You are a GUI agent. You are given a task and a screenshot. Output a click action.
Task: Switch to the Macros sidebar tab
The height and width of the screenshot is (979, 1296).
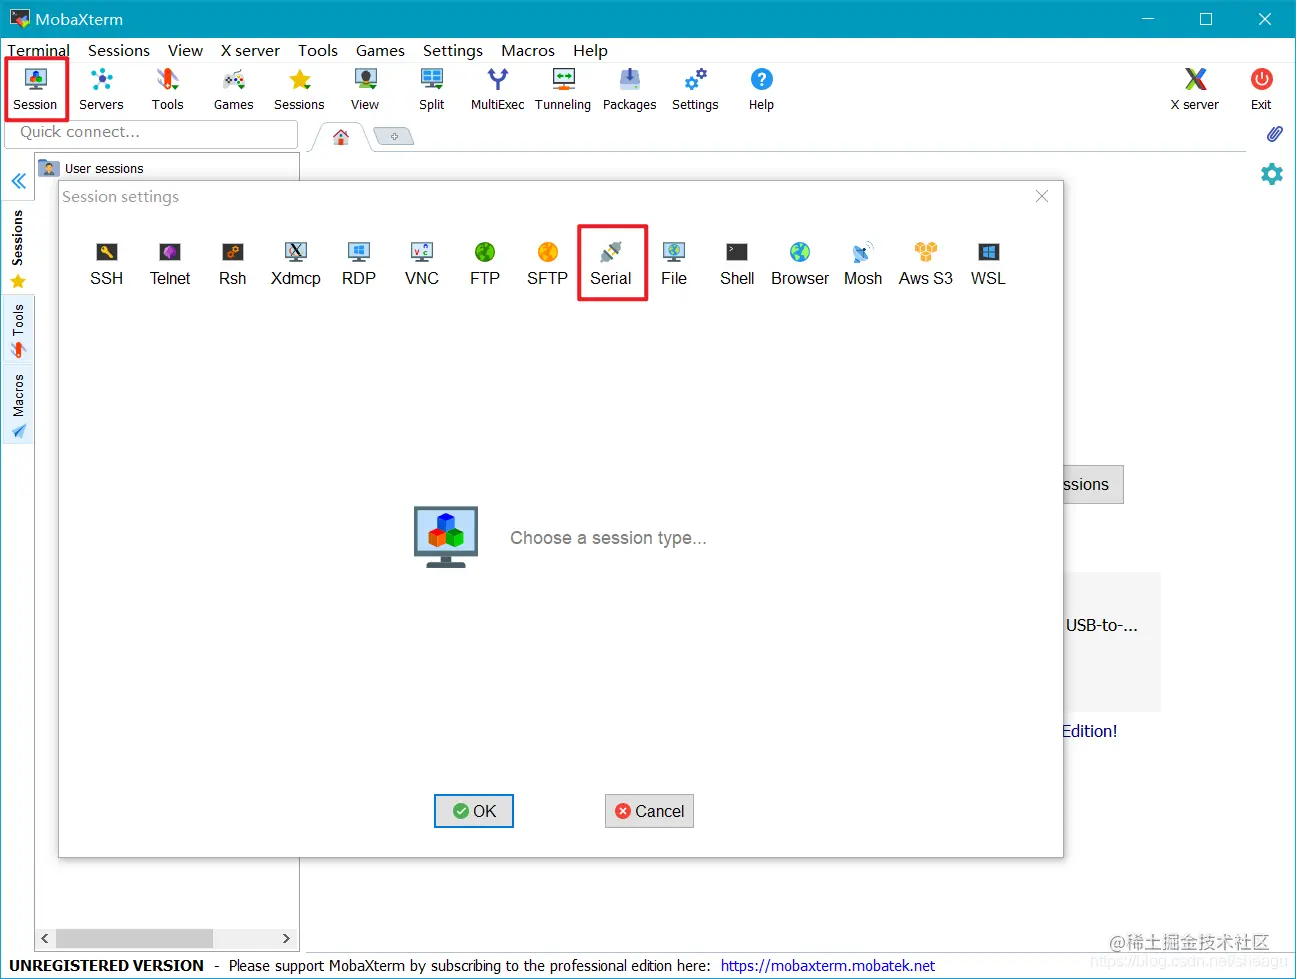[18, 405]
